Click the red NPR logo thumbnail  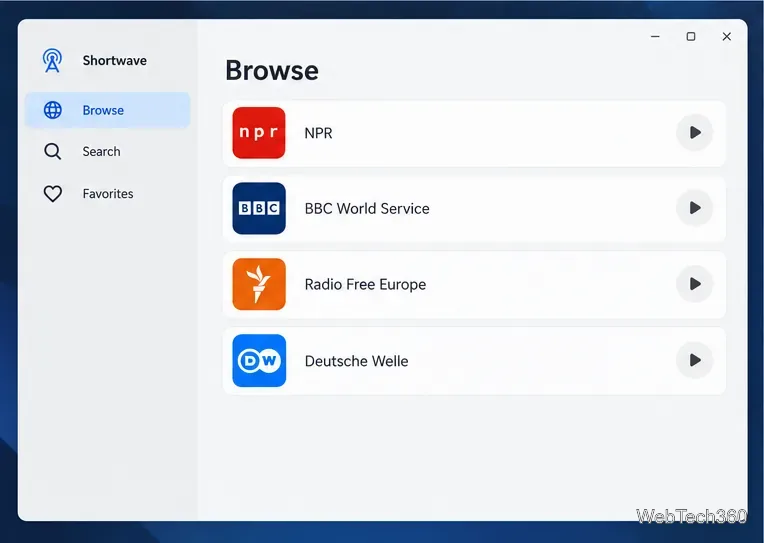tap(259, 133)
